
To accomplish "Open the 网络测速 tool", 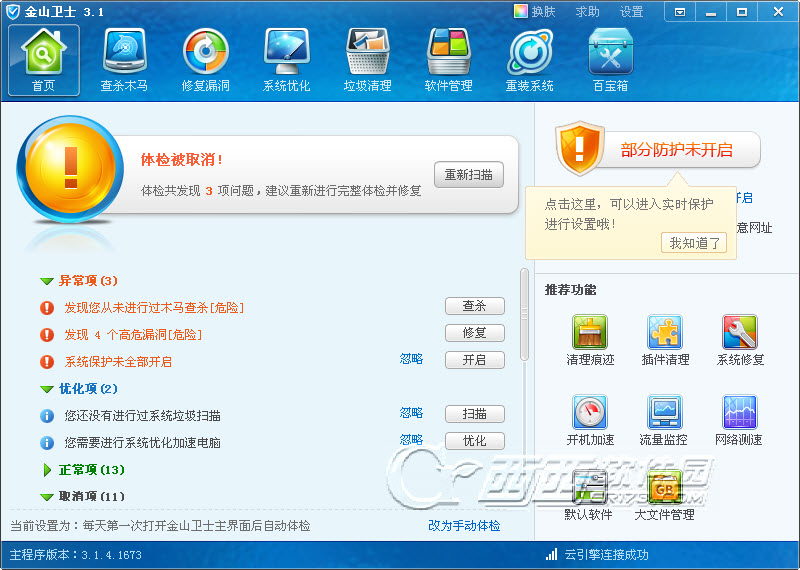I will [739, 420].
